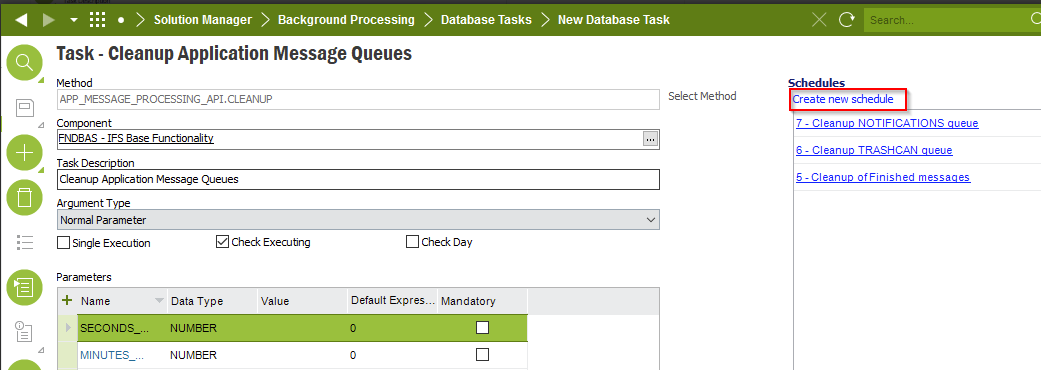
Task: Go back with the left arrow
Action: 22,20
